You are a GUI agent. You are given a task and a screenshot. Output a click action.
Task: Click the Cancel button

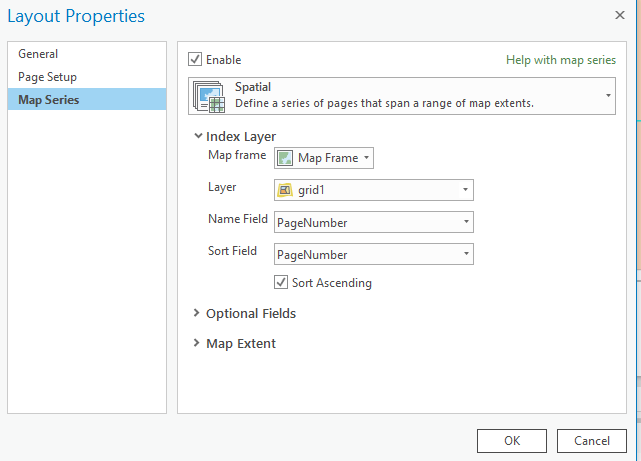tap(592, 440)
